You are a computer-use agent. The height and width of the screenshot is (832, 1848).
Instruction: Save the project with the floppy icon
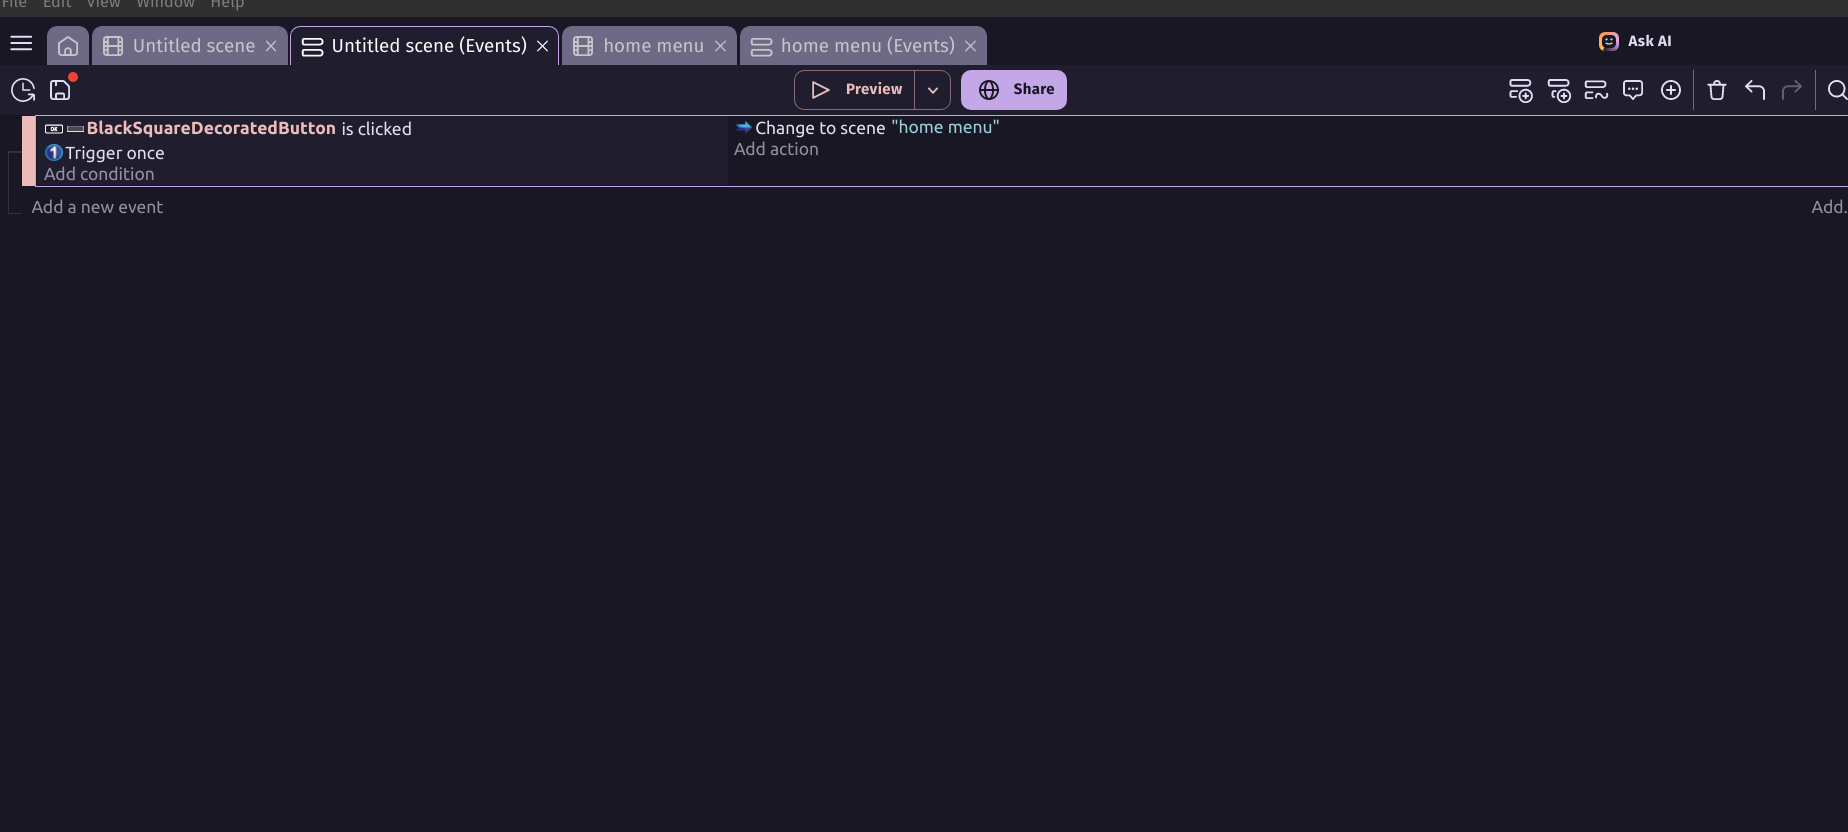[60, 90]
